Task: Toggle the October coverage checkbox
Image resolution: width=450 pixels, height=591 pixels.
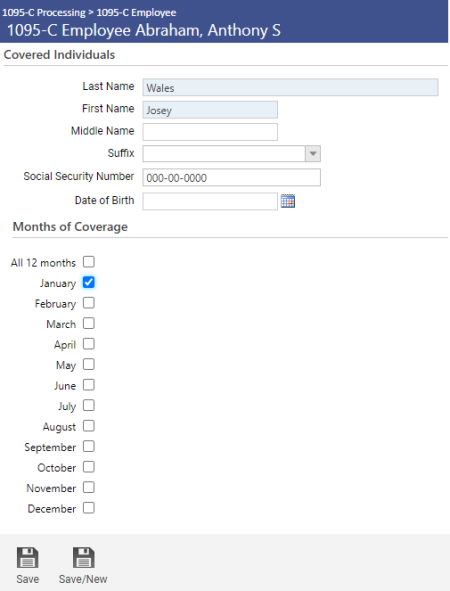Action: pos(89,467)
